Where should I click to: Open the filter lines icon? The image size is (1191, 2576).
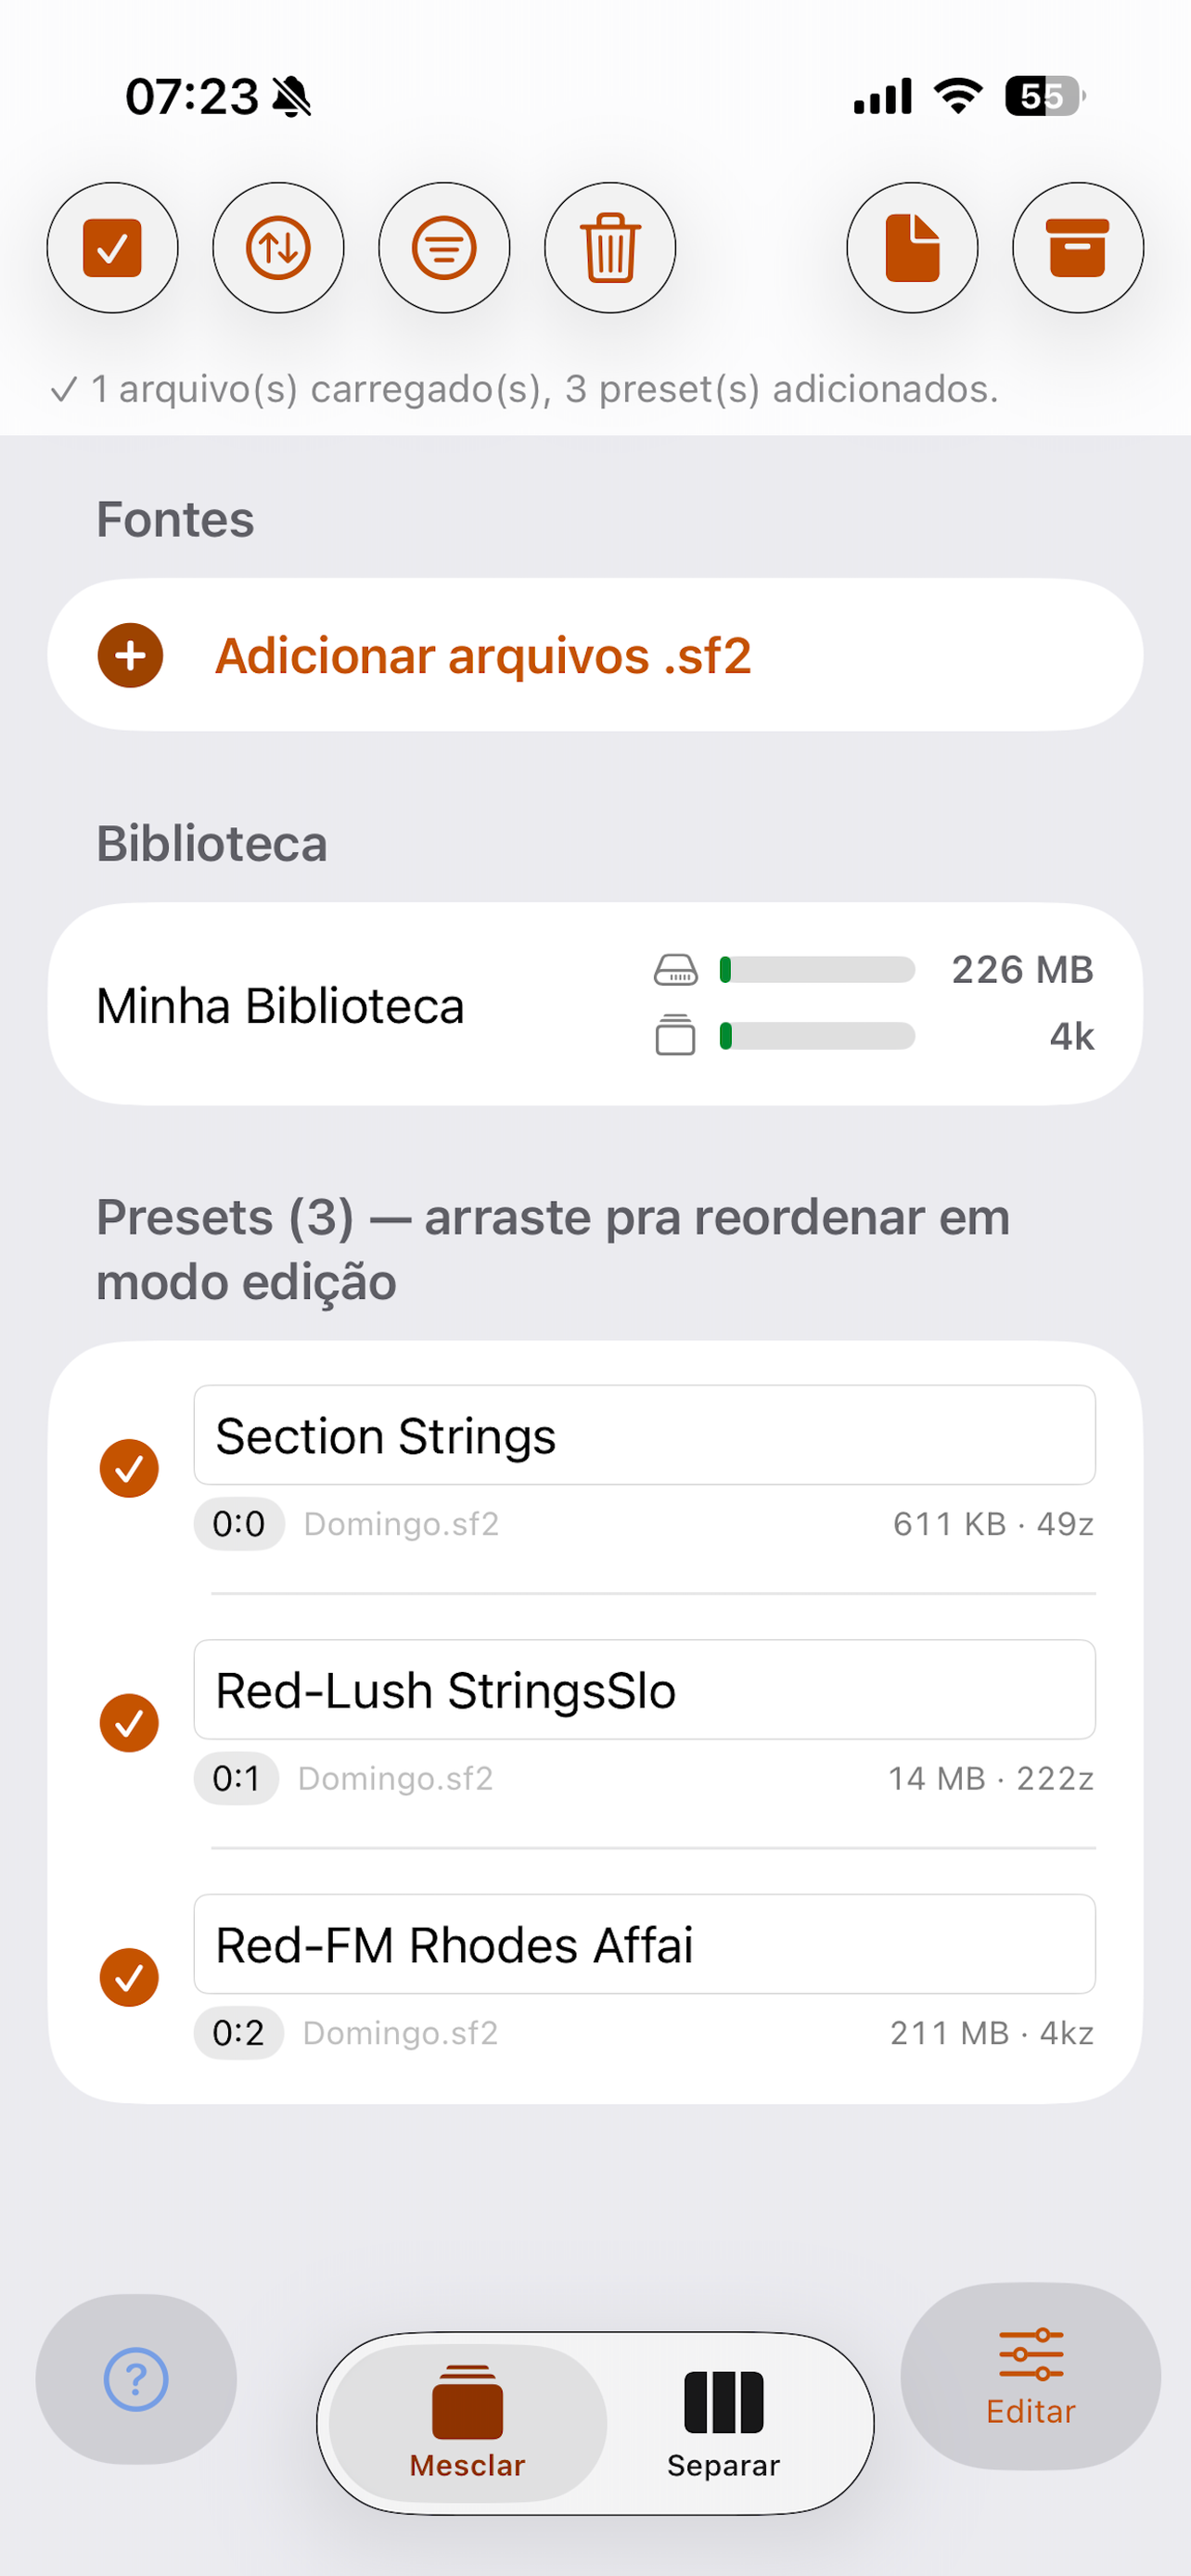pyautogui.click(x=444, y=247)
